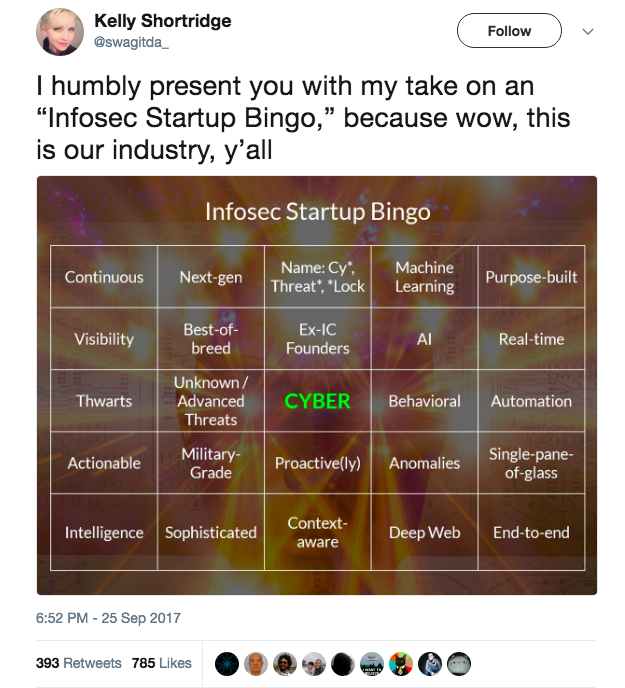Click the green CYBER center bingo cell

pos(317,401)
